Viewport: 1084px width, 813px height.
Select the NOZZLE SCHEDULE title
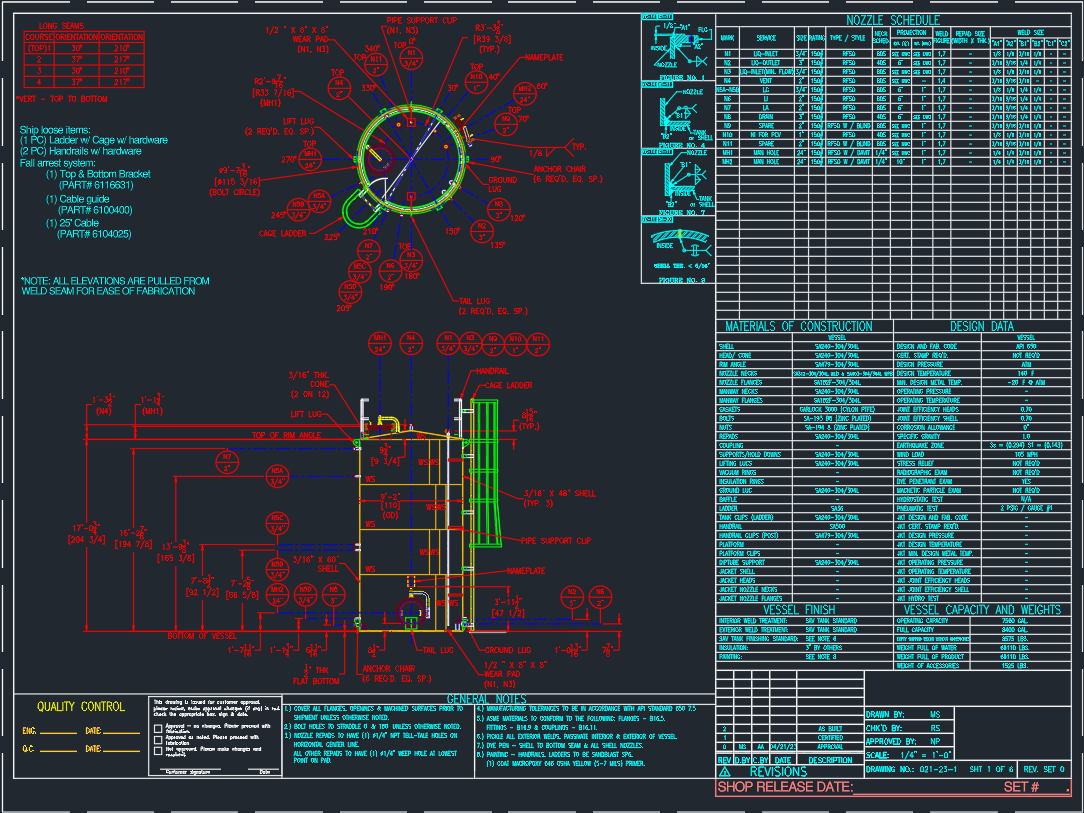point(893,20)
